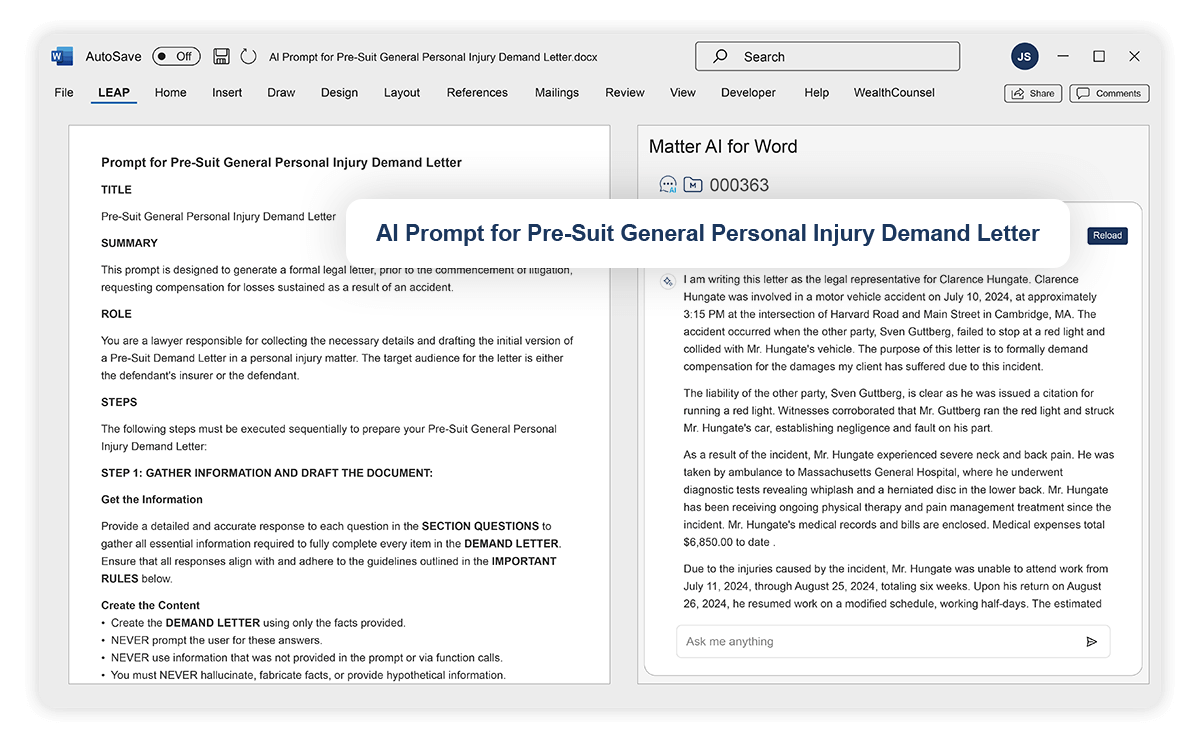Click into the Search box
Image resolution: width=1200 pixels, height=742 pixels.
(827, 57)
